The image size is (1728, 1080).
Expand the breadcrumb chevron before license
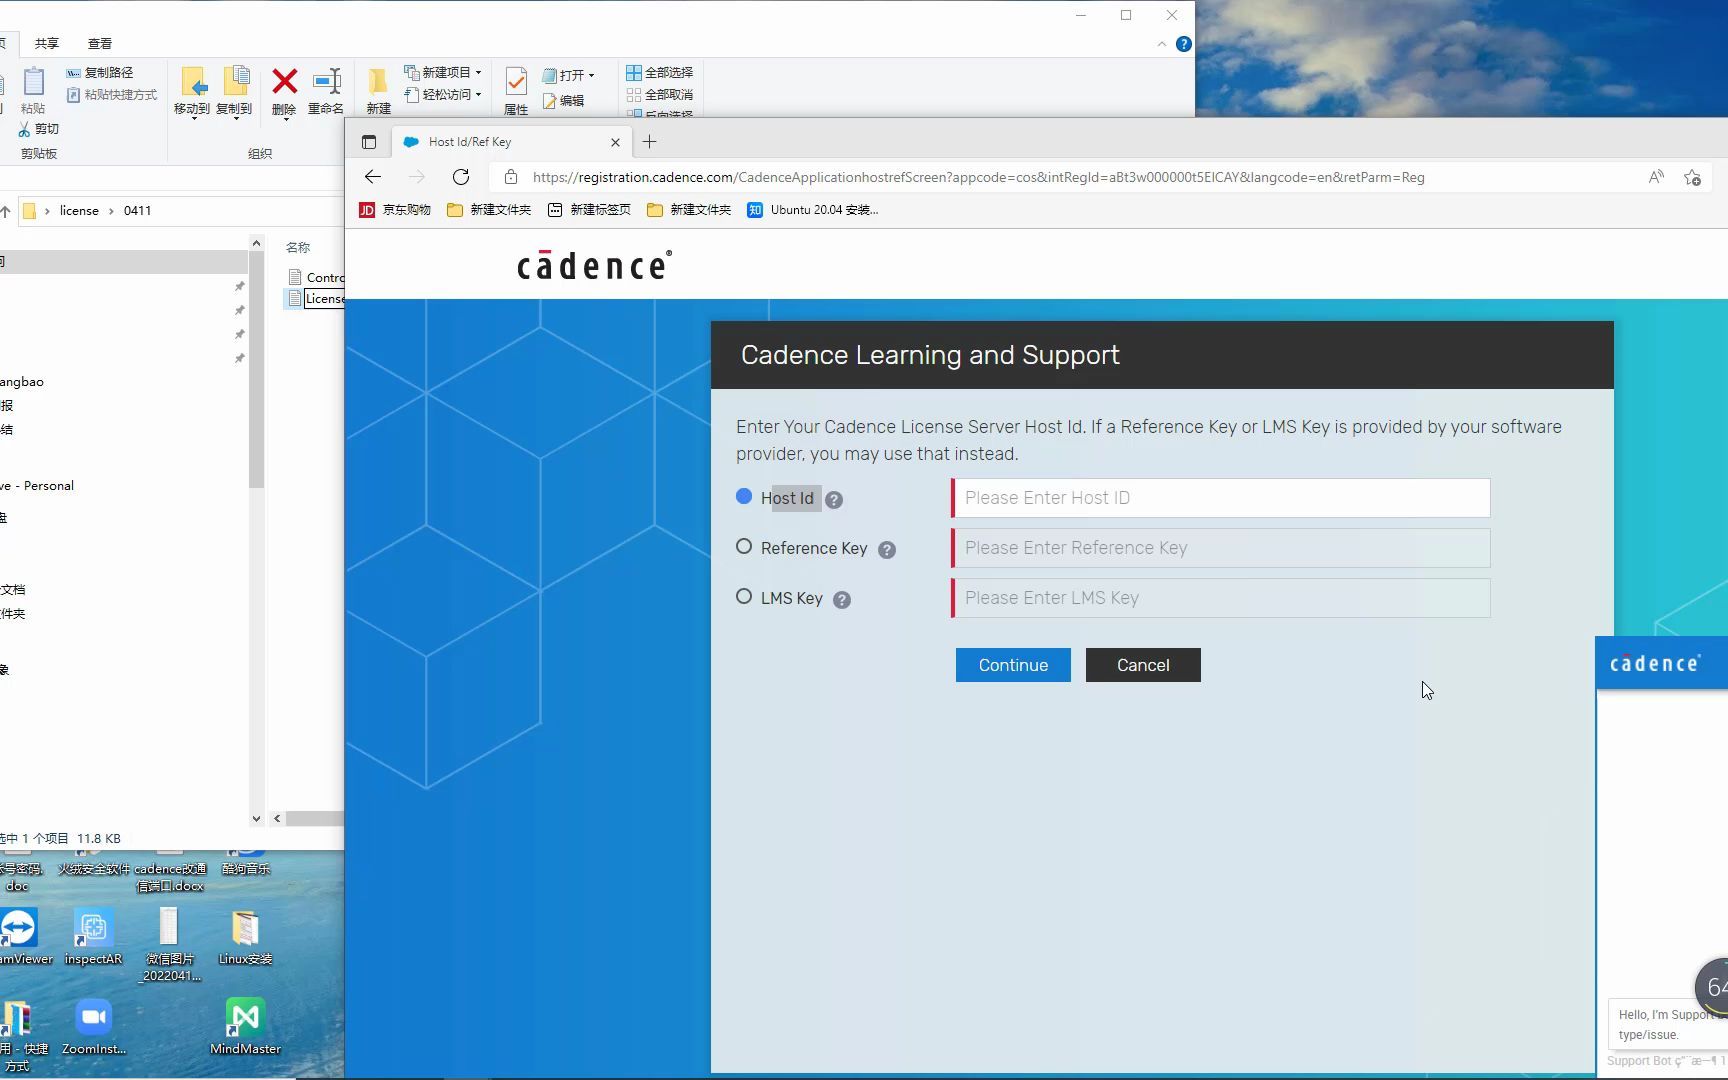point(46,211)
